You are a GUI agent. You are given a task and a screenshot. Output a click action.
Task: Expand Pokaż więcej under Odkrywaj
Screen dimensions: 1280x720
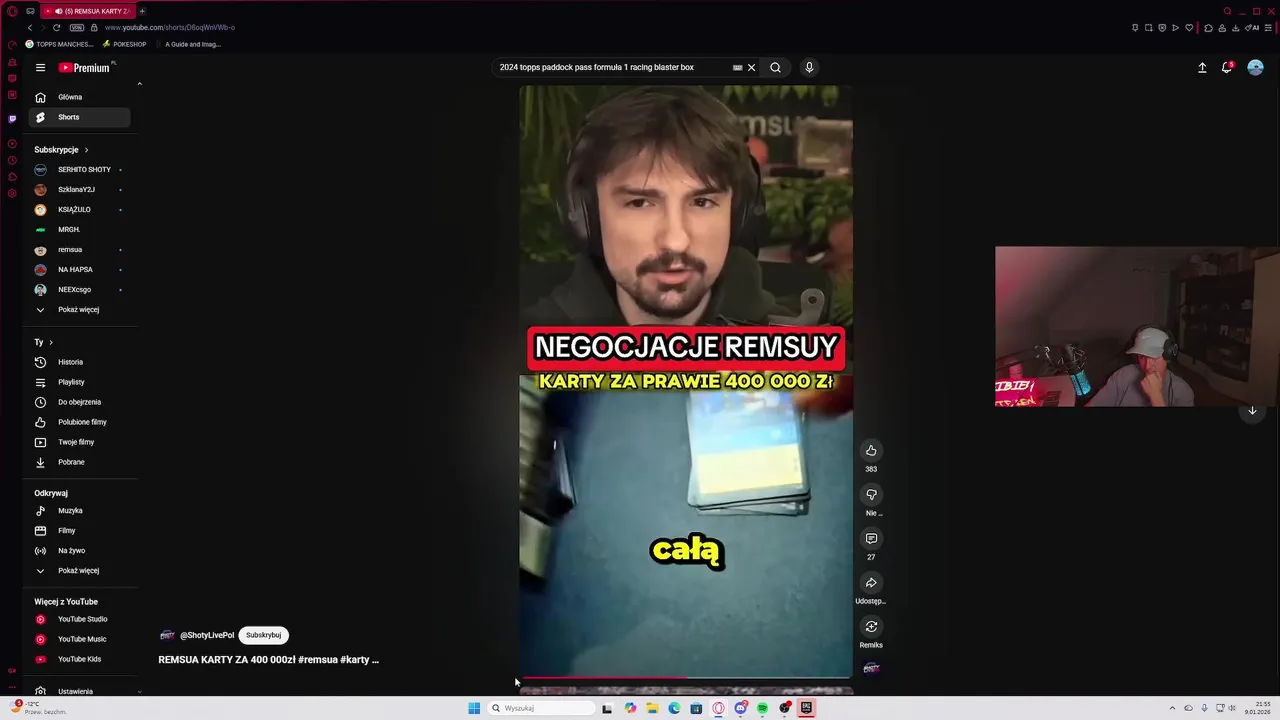[80, 570]
